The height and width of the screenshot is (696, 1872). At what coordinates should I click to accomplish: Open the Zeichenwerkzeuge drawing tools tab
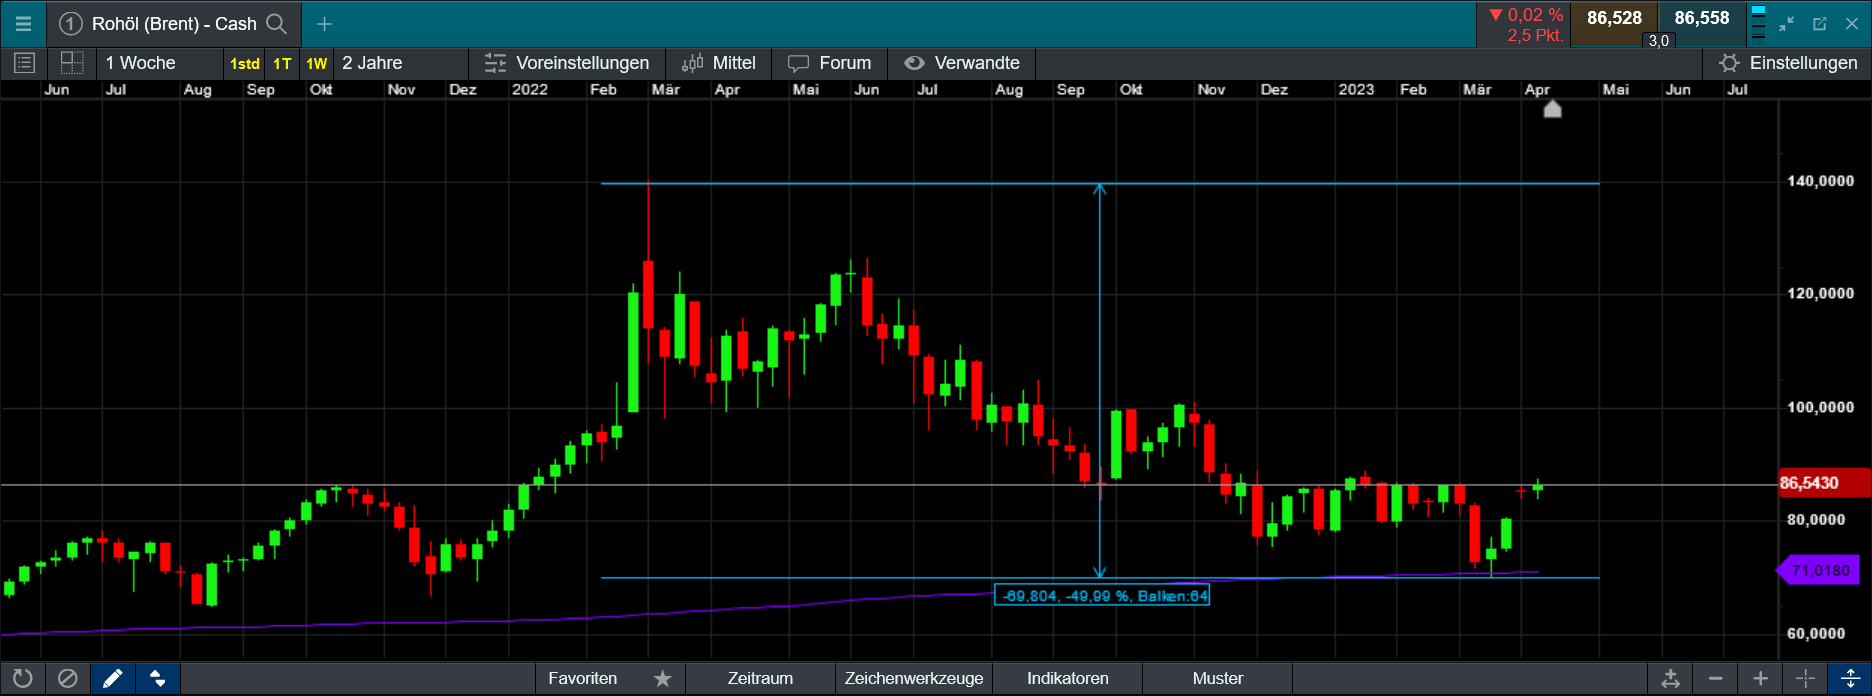(x=914, y=679)
